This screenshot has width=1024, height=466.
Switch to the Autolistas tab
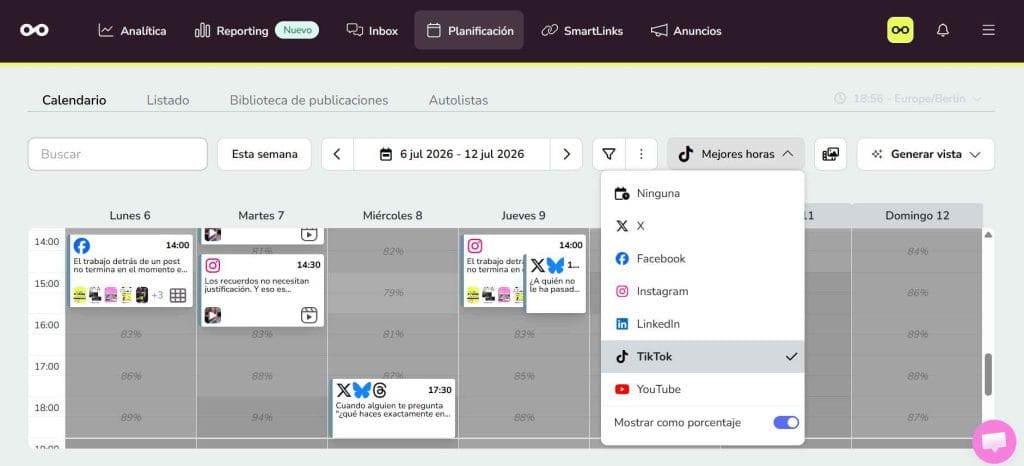[x=458, y=100]
